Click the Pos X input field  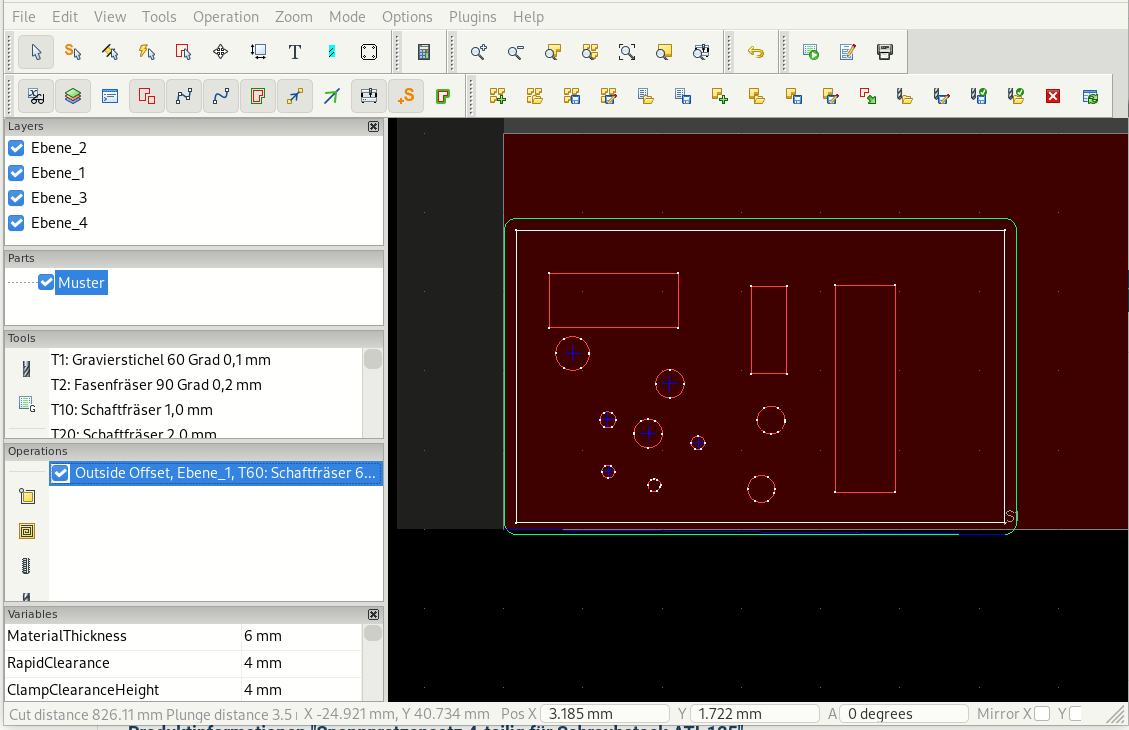[x=606, y=713]
